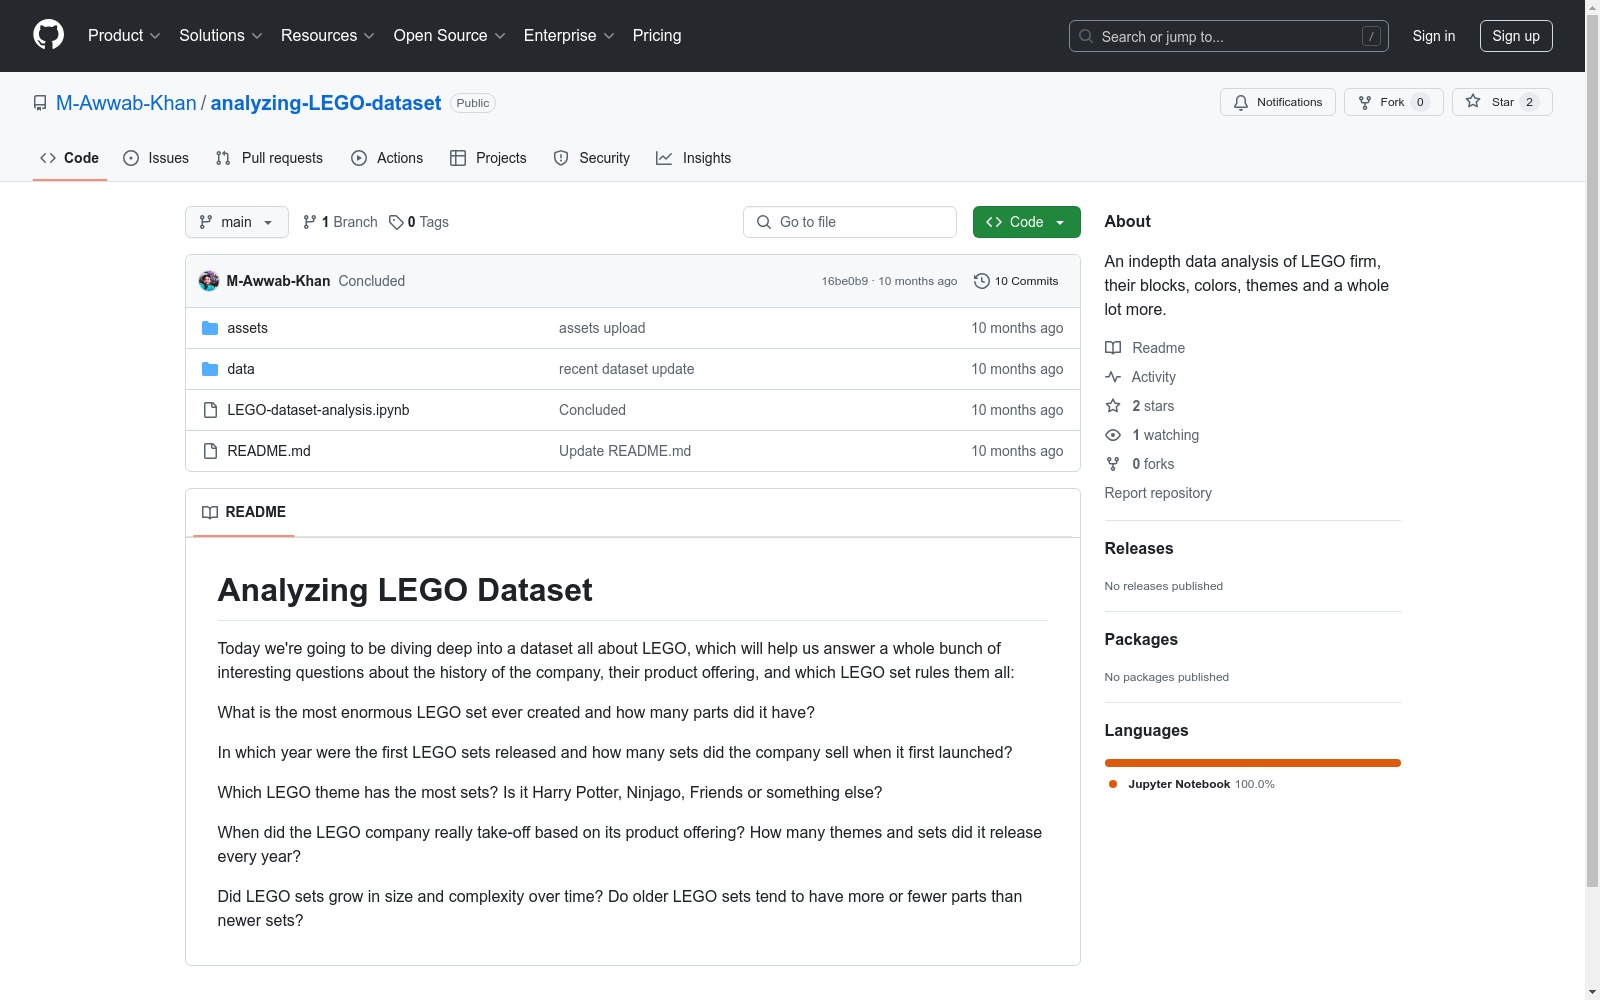Open the Pull requests tab

pos(269,158)
